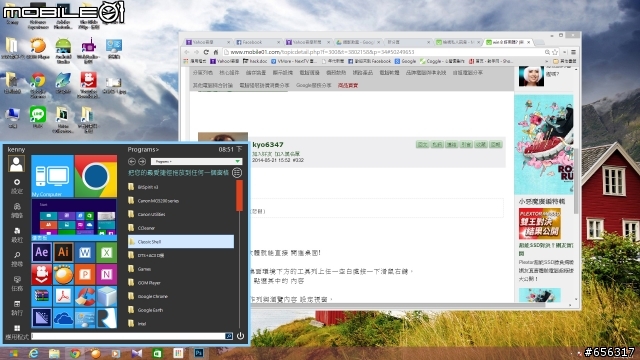Open the 應用程式 apps grid item
Viewport: 640px width, 360px height.
click(x=17, y=332)
